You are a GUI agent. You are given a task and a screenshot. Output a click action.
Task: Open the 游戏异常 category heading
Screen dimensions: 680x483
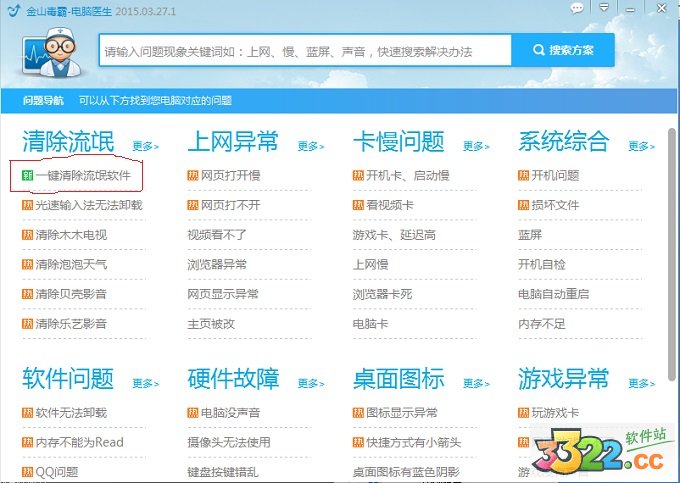(564, 378)
